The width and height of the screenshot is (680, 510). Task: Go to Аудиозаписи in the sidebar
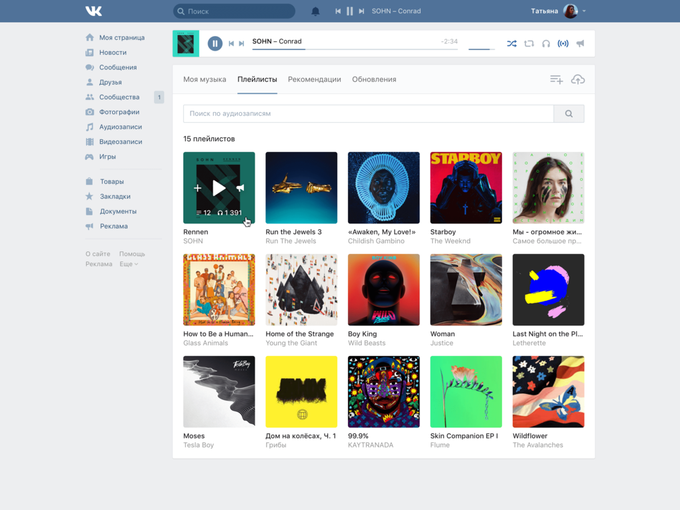121,127
